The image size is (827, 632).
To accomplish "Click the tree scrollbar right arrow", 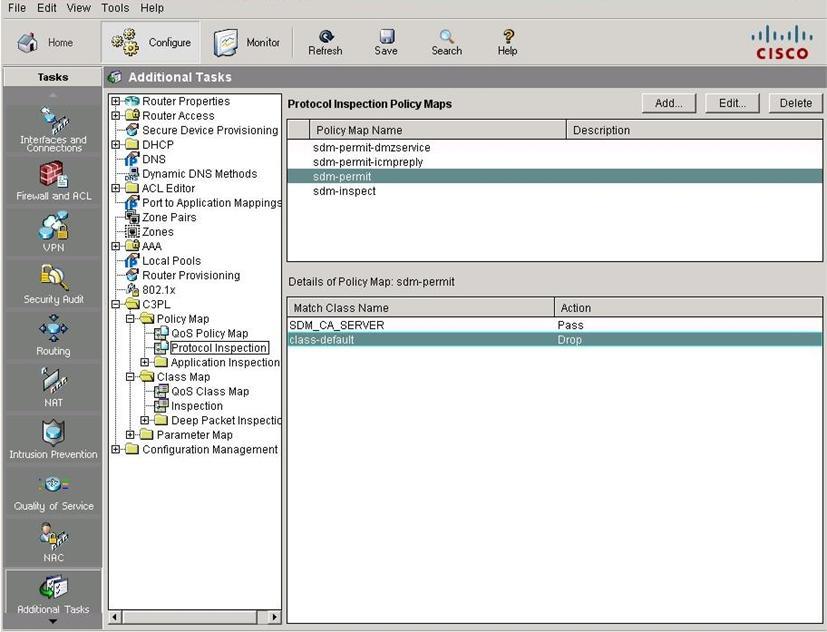I will (x=274, y=616).
